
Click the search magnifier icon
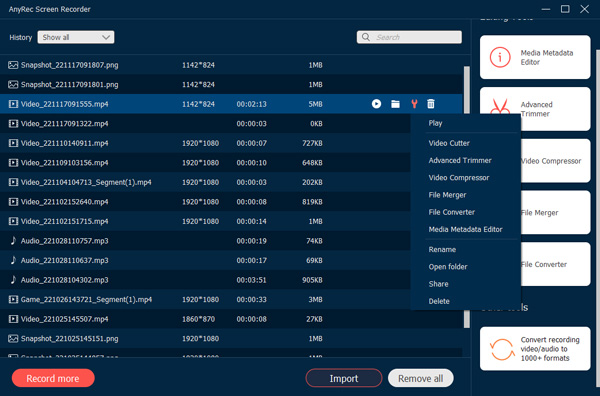366,37
